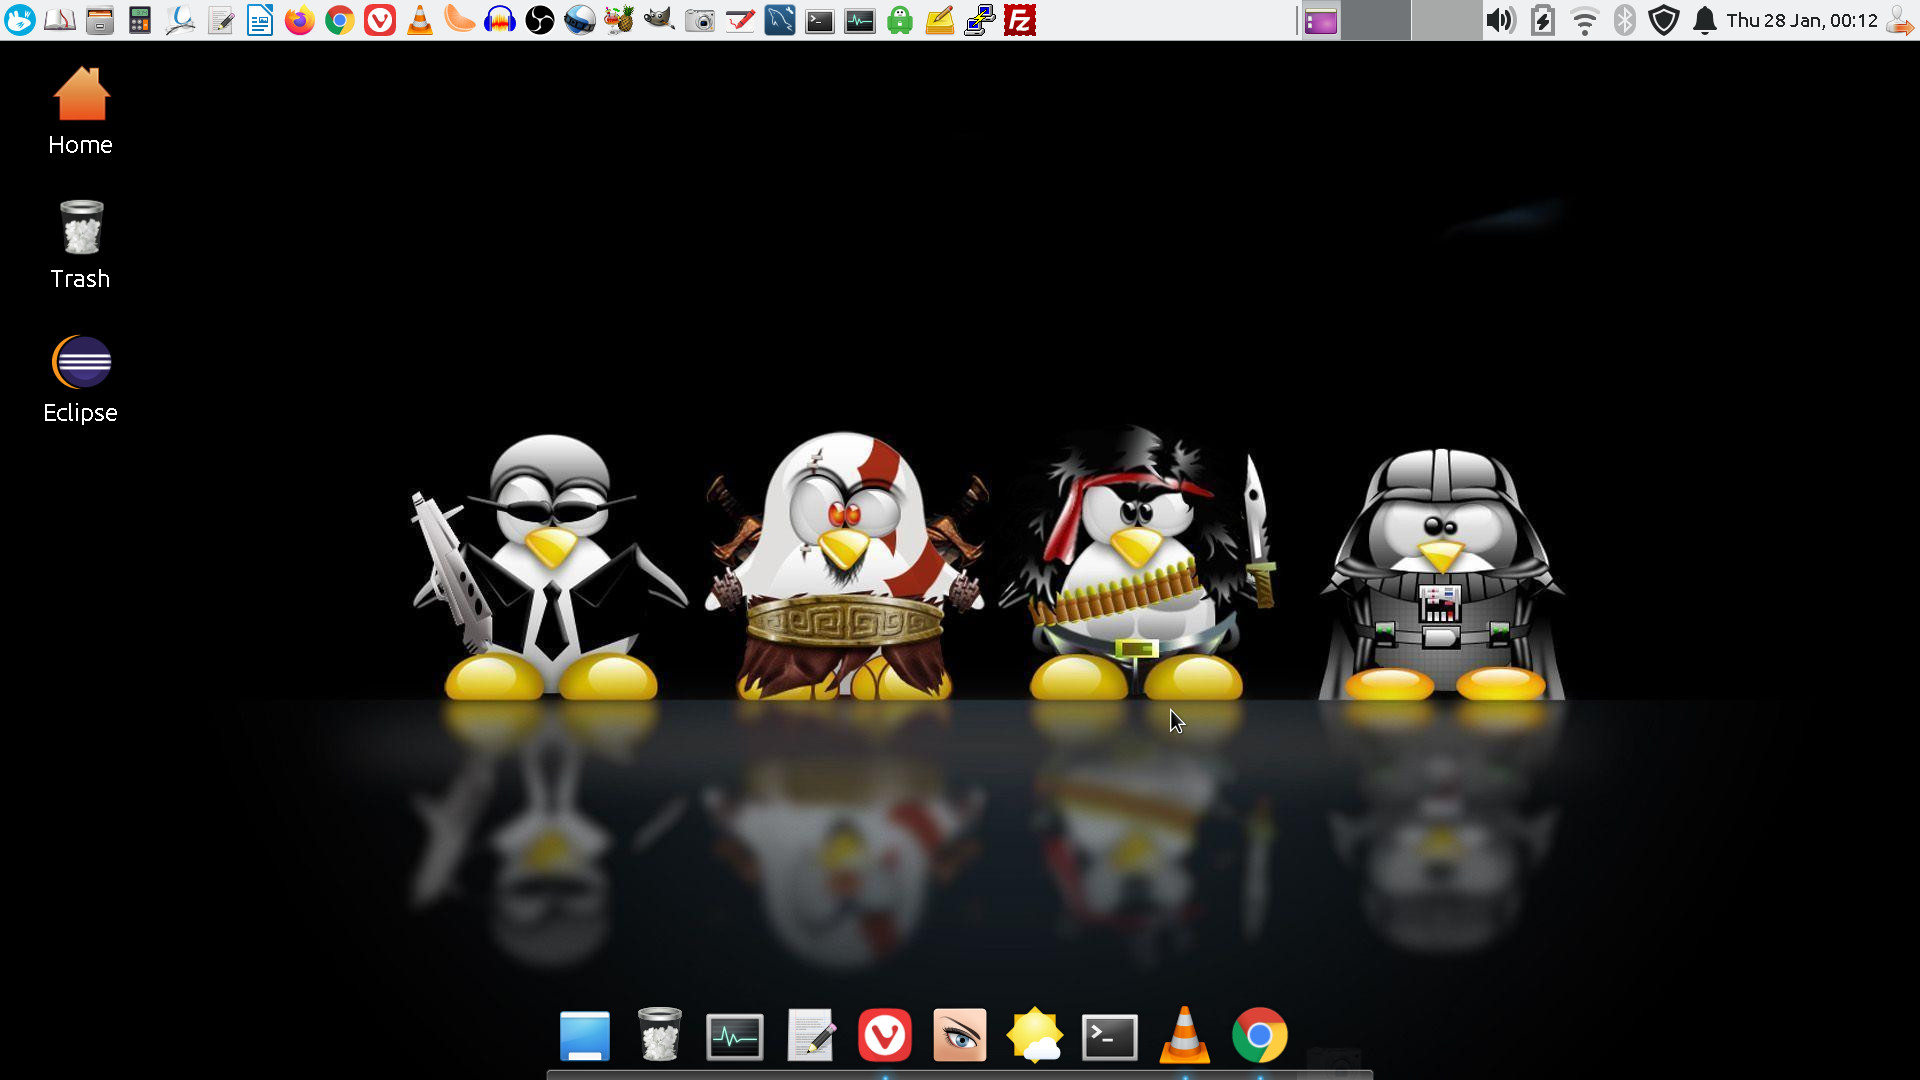1920x1080 pixels.
Task: Open MySQL Workbench dolphin icon
Action: pos(779,20)
